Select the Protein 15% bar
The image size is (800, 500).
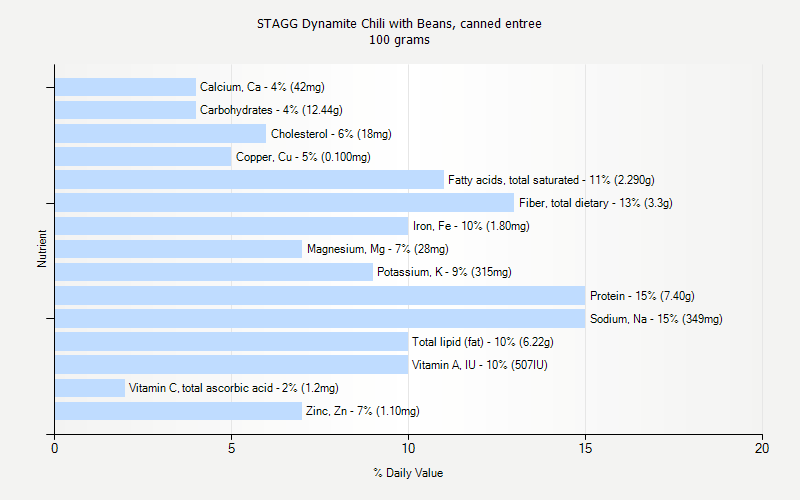tap(320, 295)
